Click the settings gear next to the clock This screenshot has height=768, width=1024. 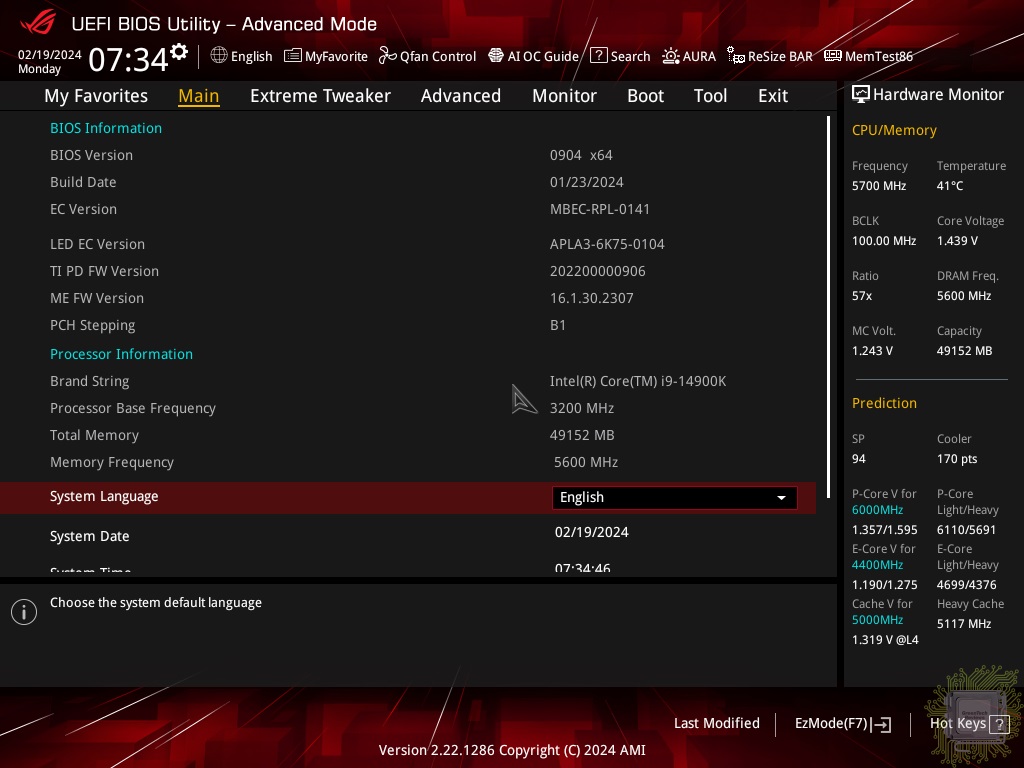[179, 52]
